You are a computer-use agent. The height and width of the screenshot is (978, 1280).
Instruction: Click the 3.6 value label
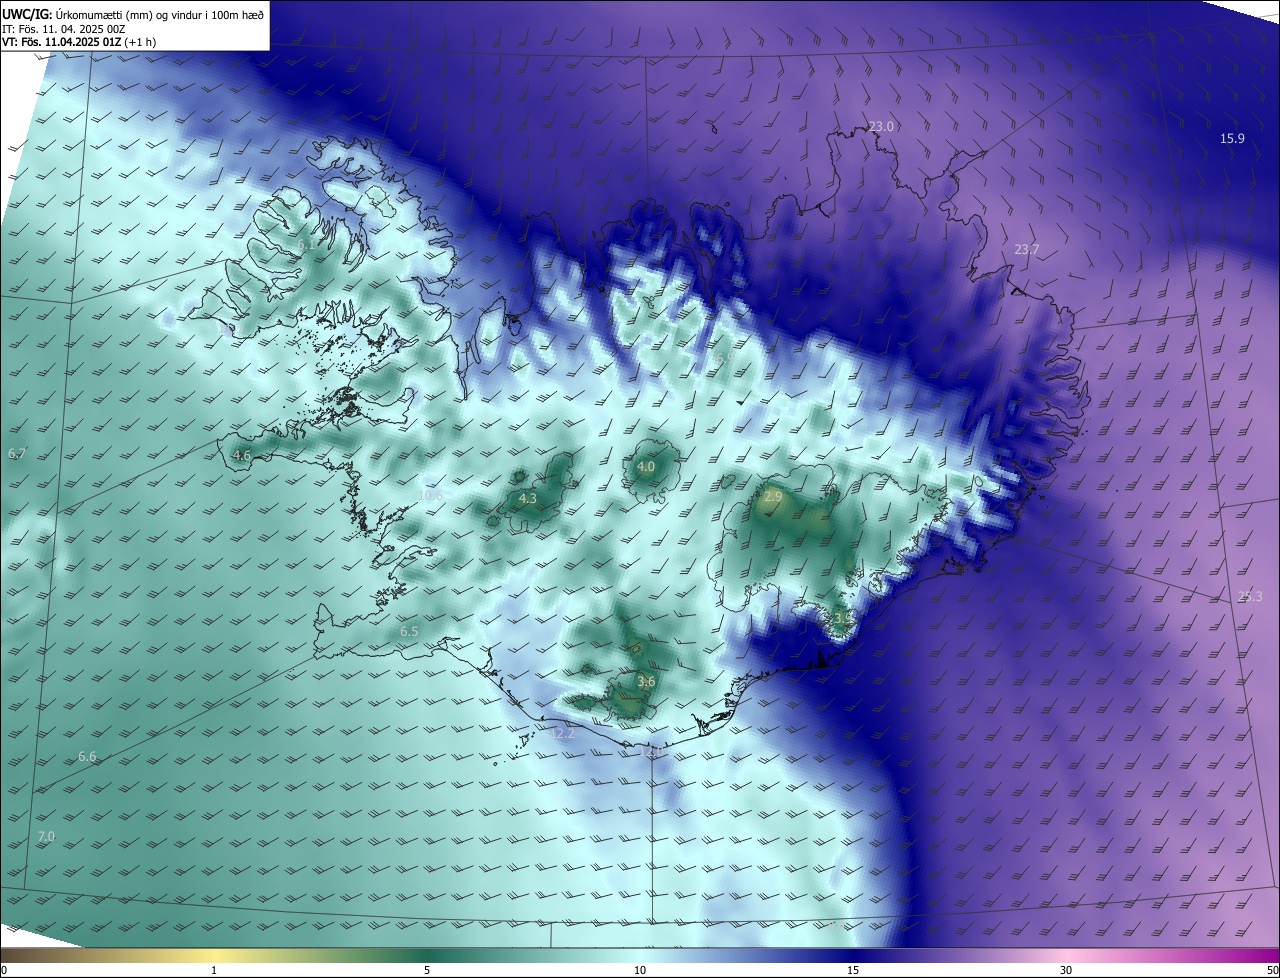[646, 682]
